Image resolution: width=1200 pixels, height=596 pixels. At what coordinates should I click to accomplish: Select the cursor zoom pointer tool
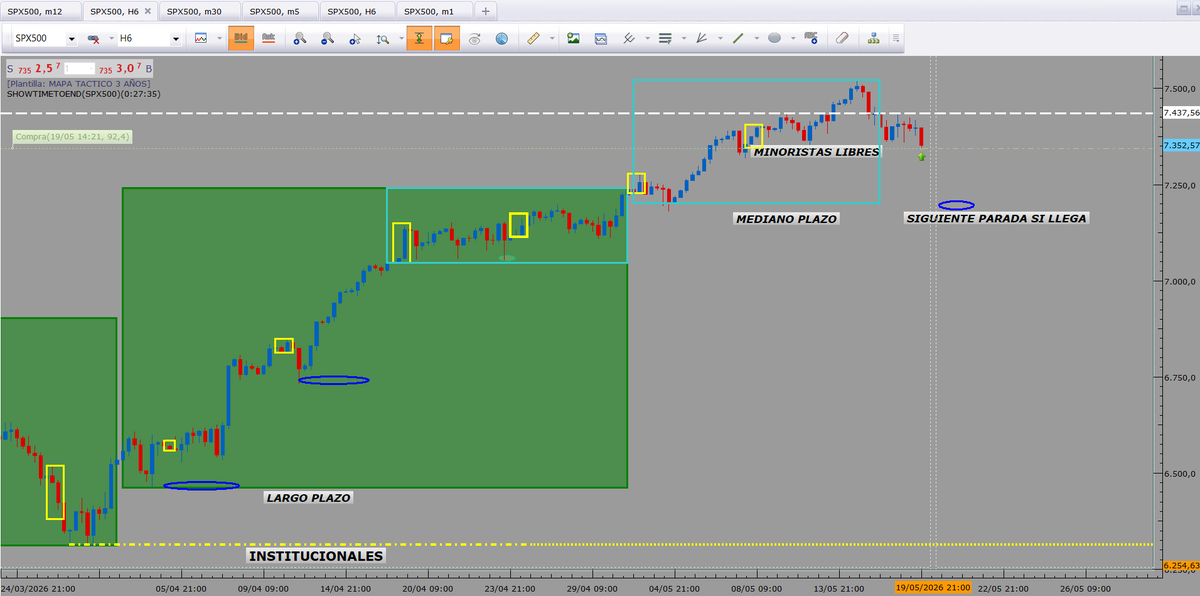(355, 39)
